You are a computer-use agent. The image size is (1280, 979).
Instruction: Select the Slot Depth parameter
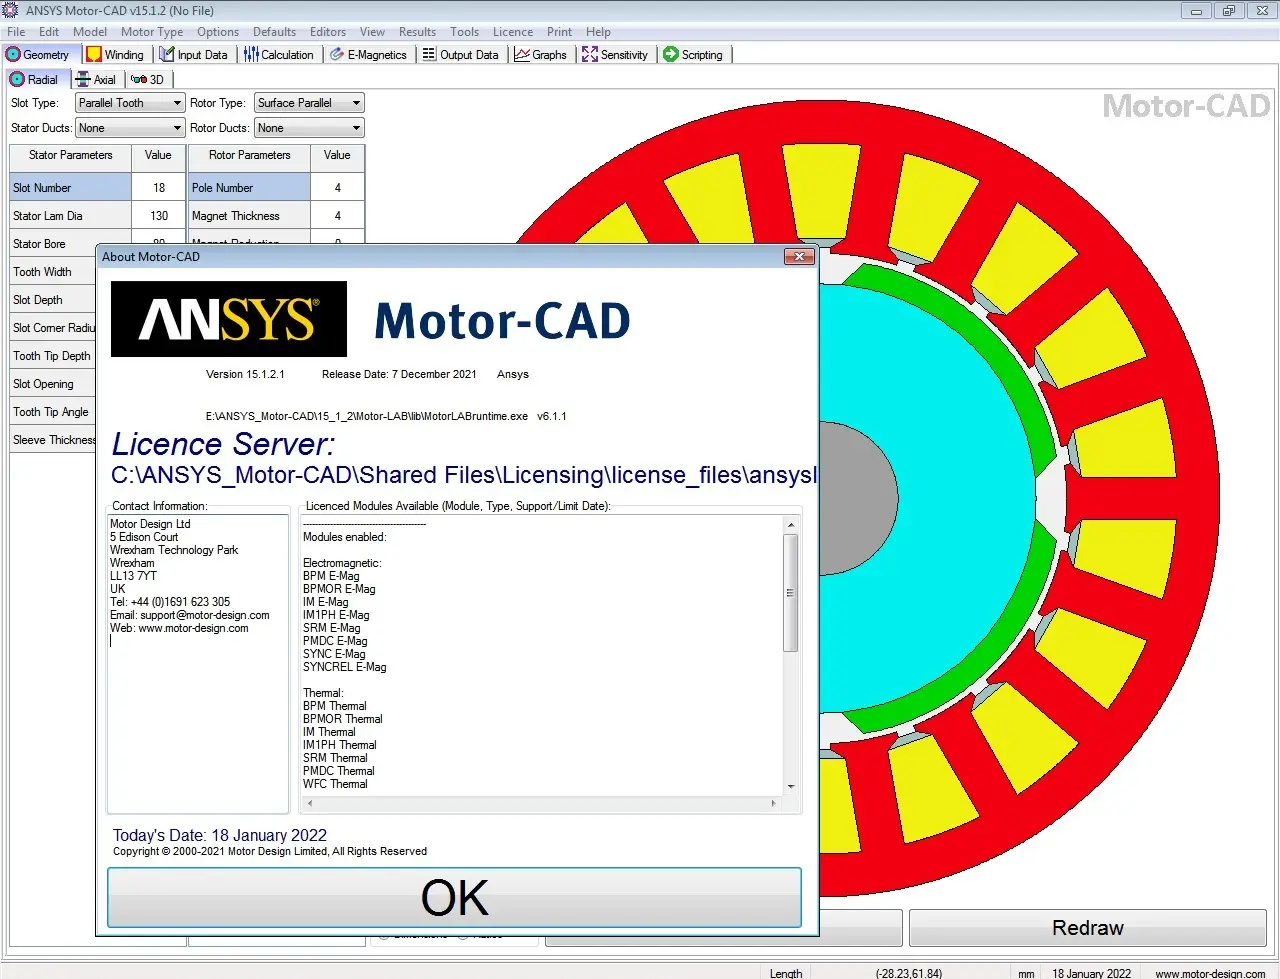pyautogui.click(x=52, y=300)
